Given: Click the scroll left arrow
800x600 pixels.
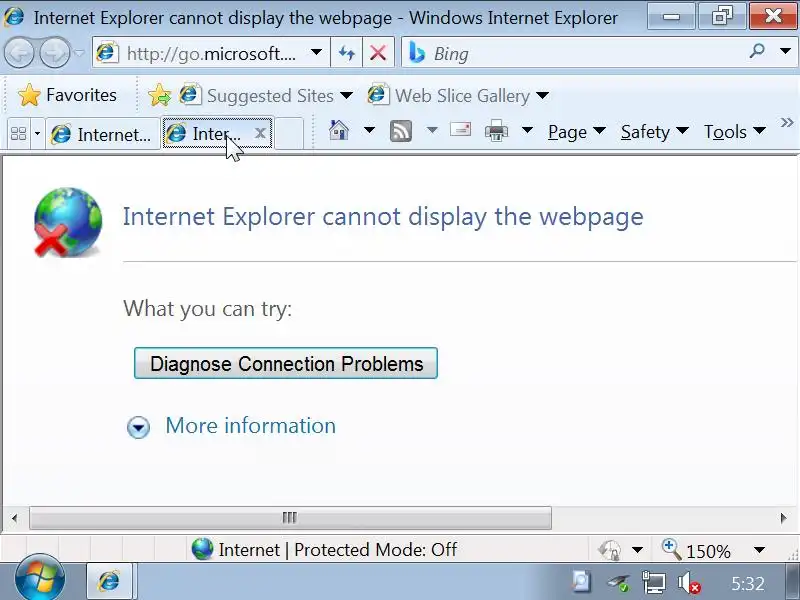Looking at the screenshot, I should click(x=14, y=518).
